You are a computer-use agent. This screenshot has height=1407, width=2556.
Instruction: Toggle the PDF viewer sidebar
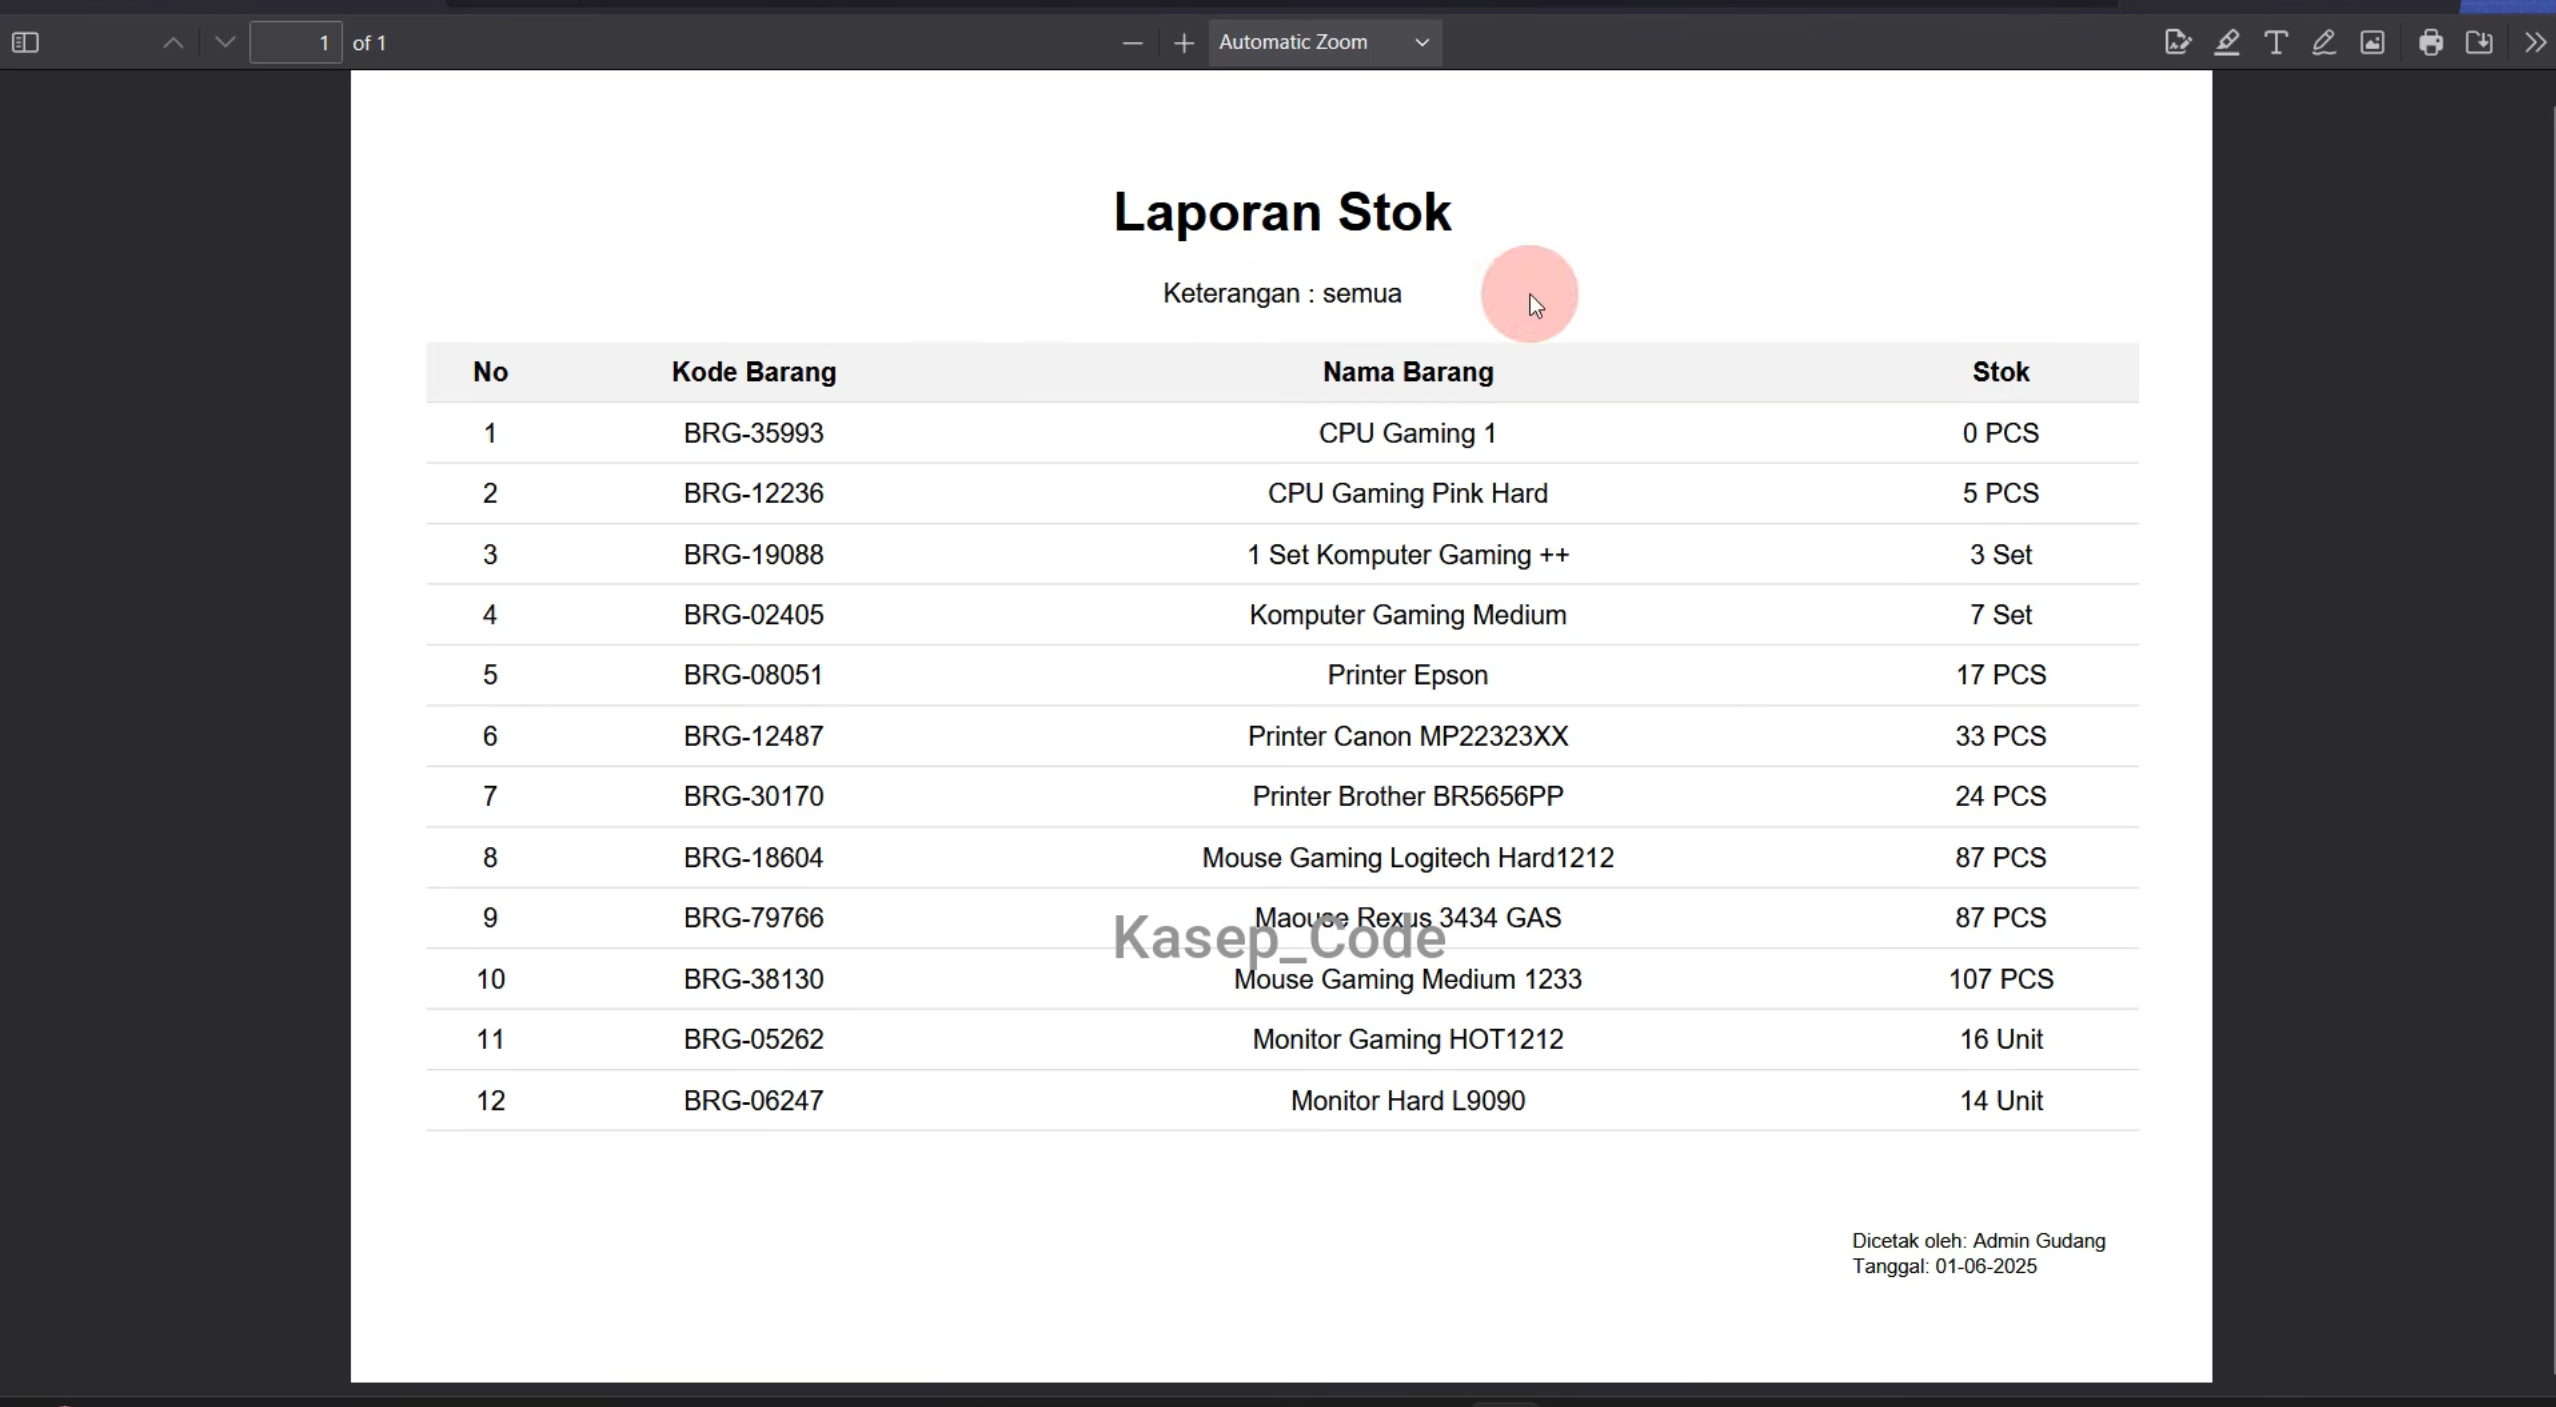click(x=25, y=43)
